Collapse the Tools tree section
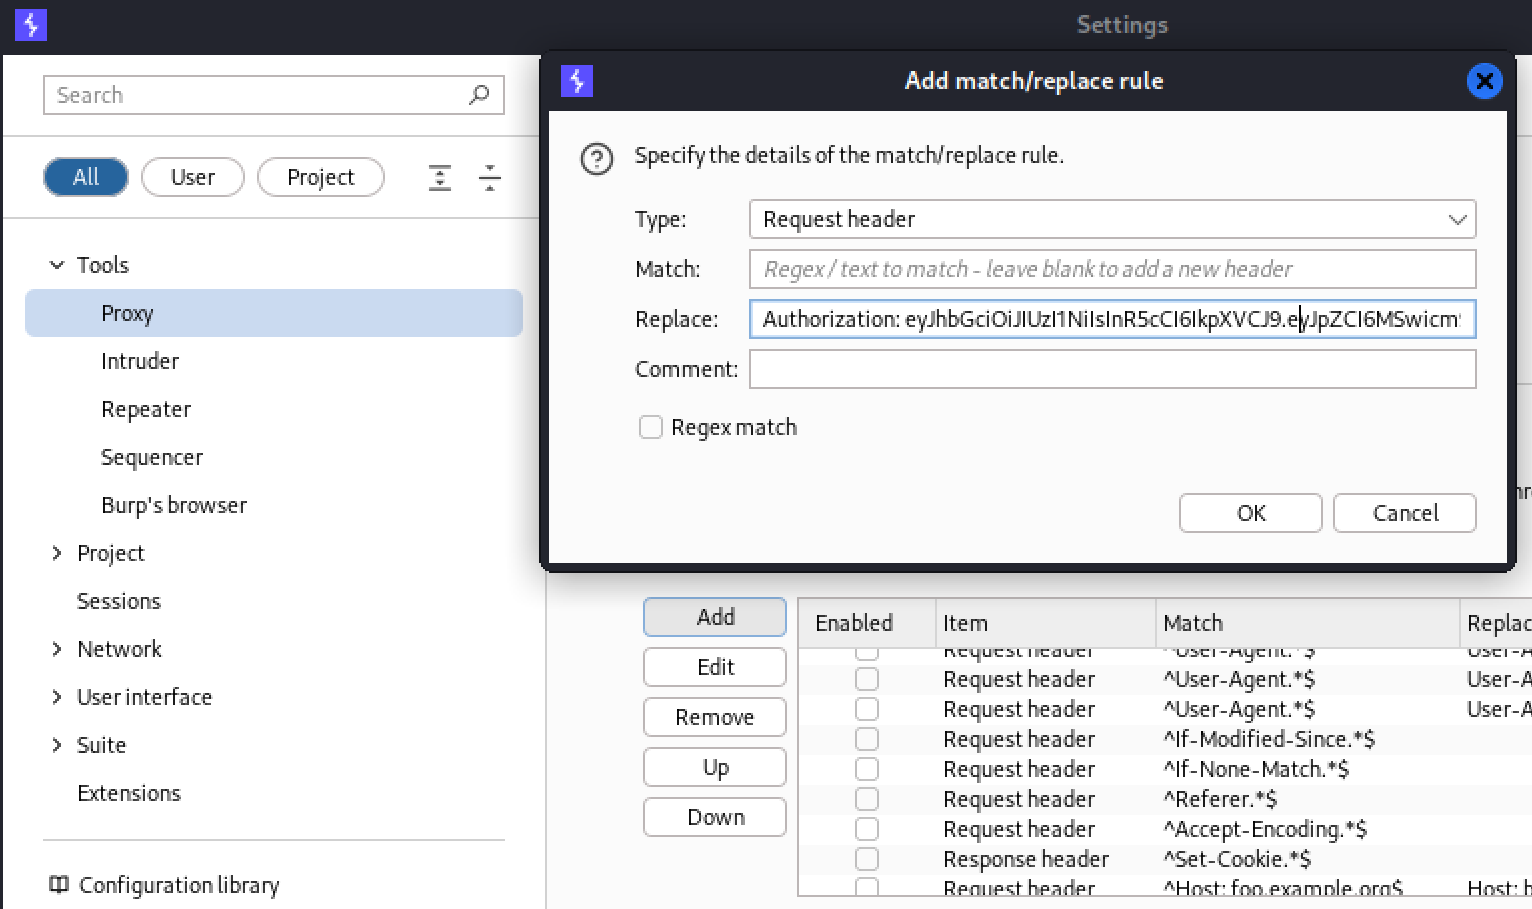Viewport: 1532px width, 909px height. pyautogui.click(x=57, y=265)
